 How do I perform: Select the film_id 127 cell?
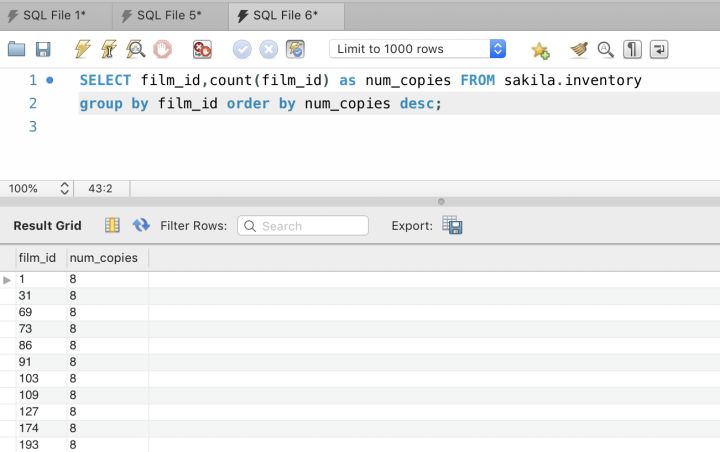click(41, 411)
